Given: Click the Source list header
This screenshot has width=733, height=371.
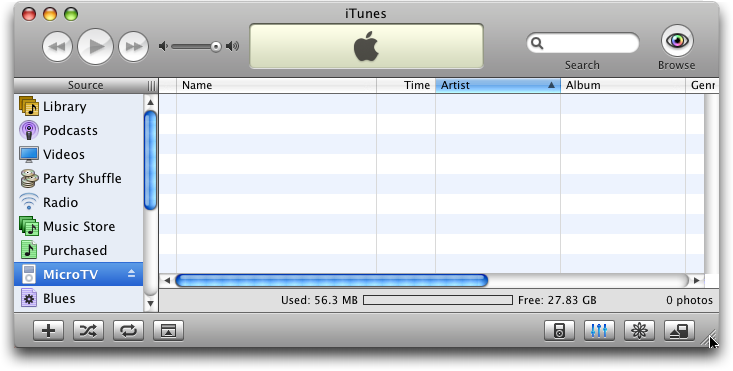Looking at the screenshot, I should 86,86.
